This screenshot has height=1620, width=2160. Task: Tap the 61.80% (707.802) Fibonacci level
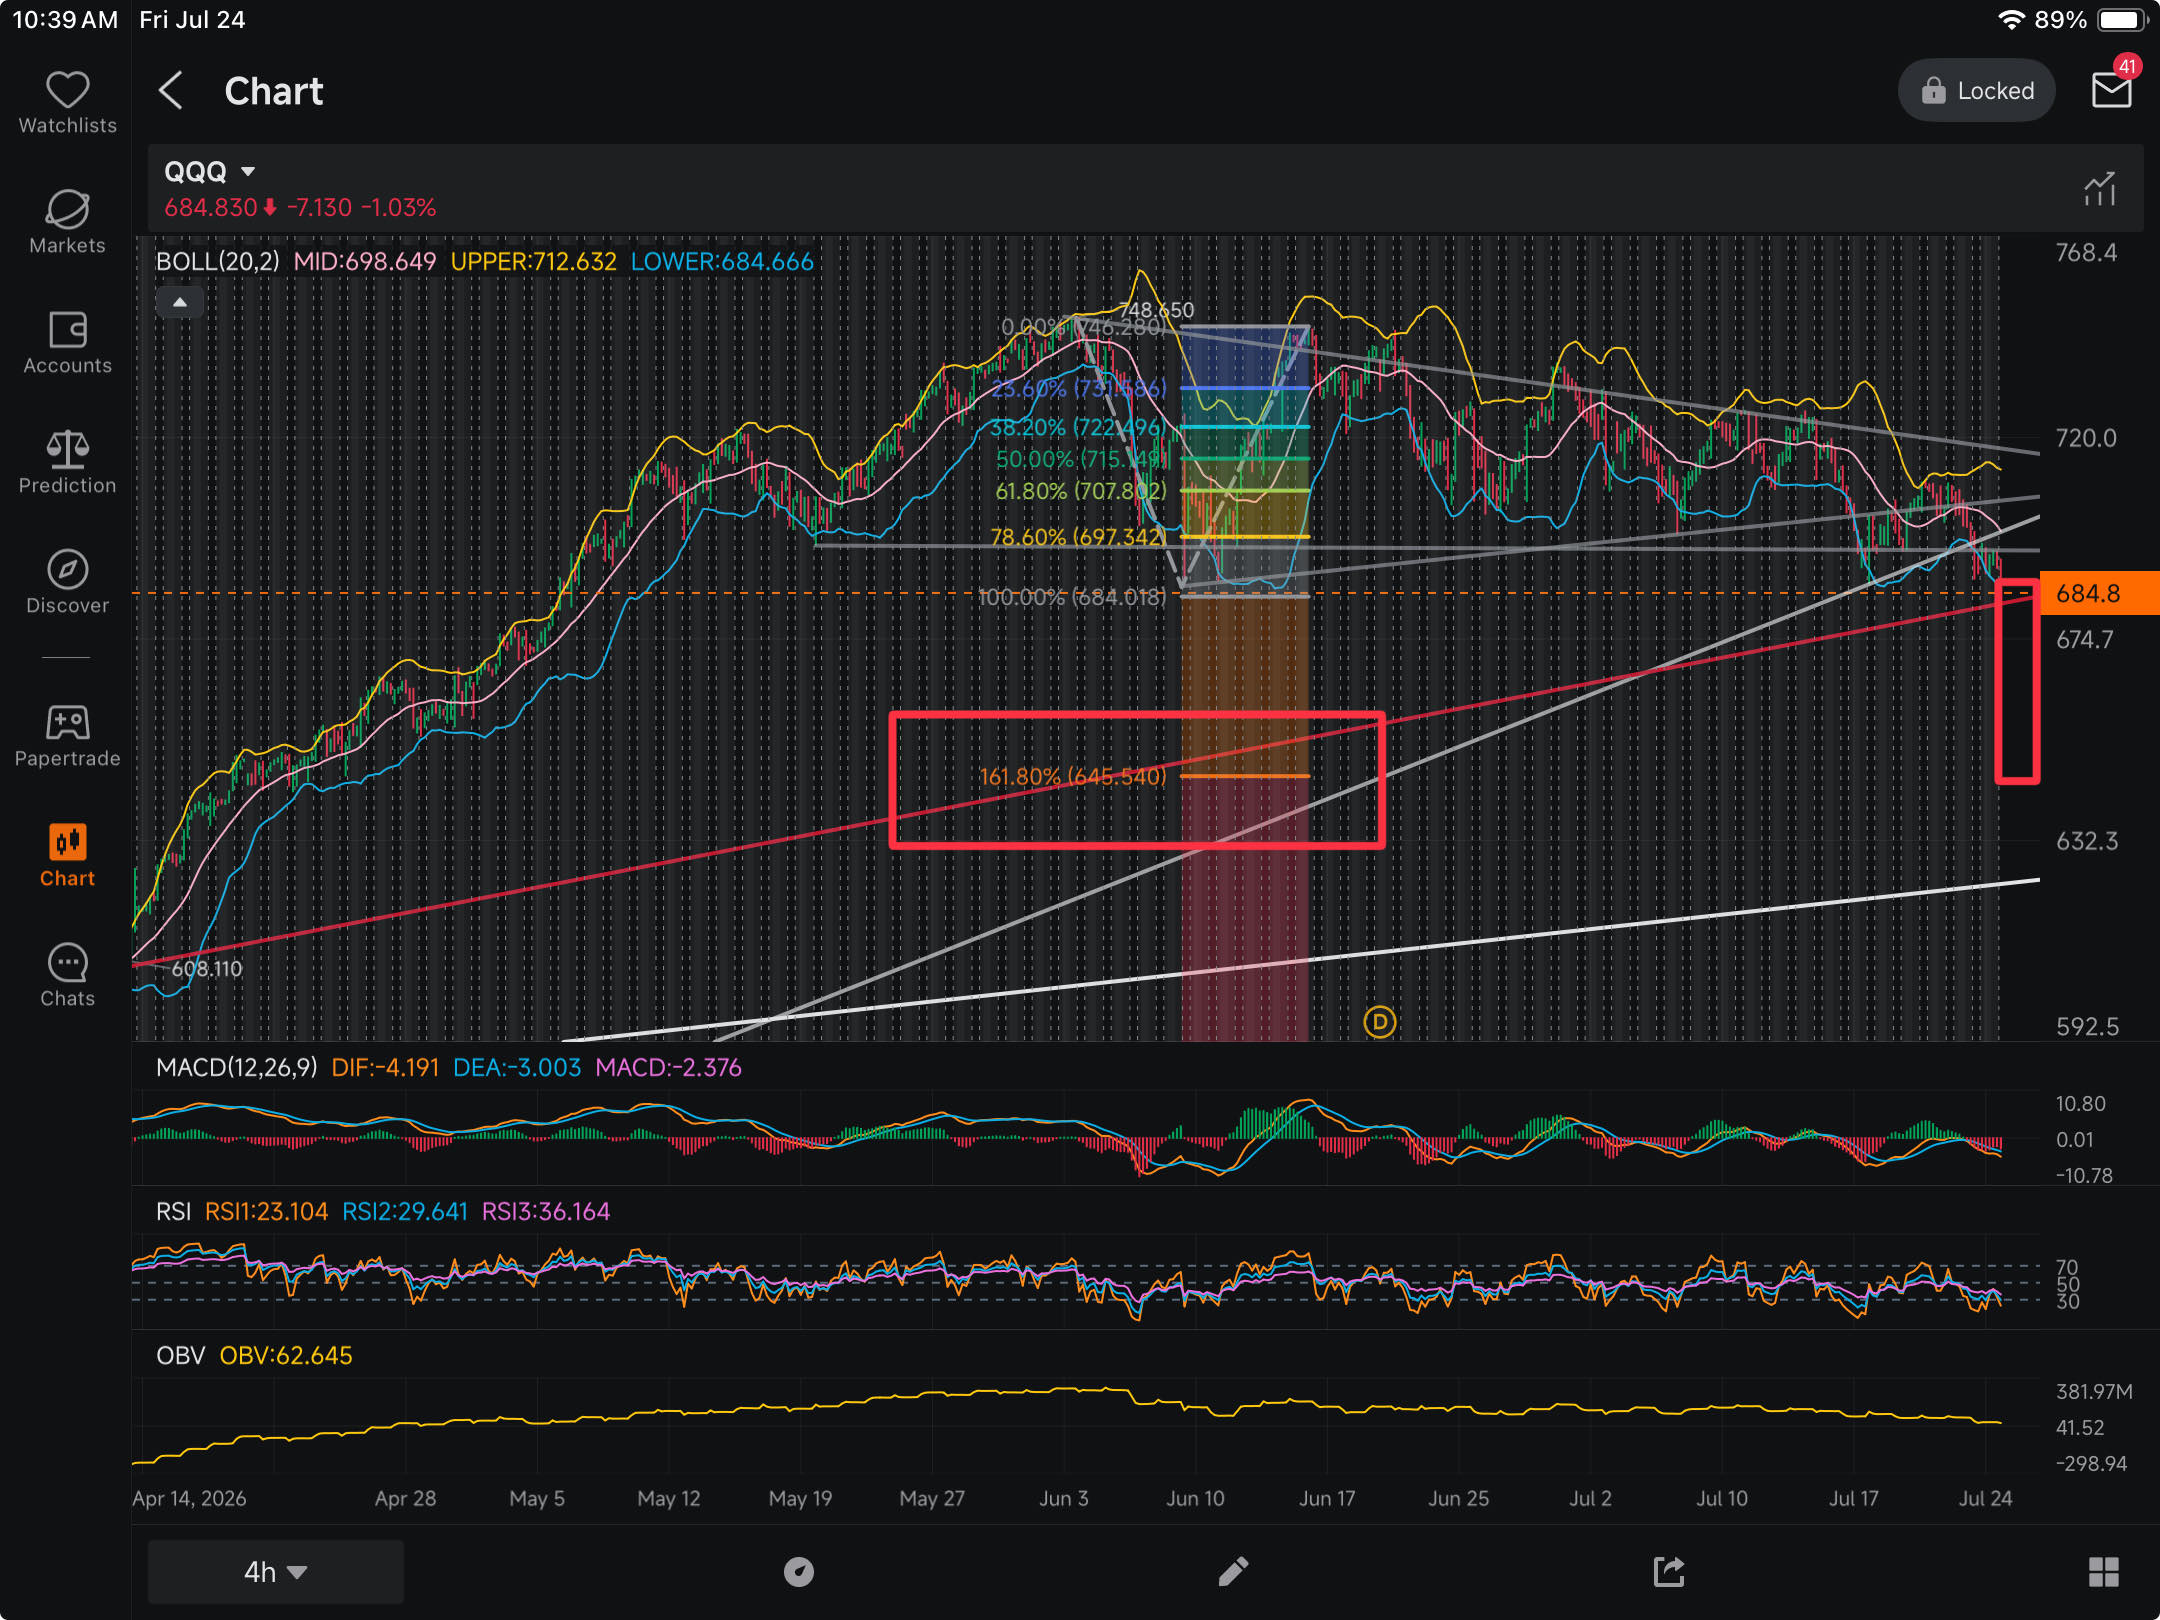pyautogui.click(x=1080, y=491)
